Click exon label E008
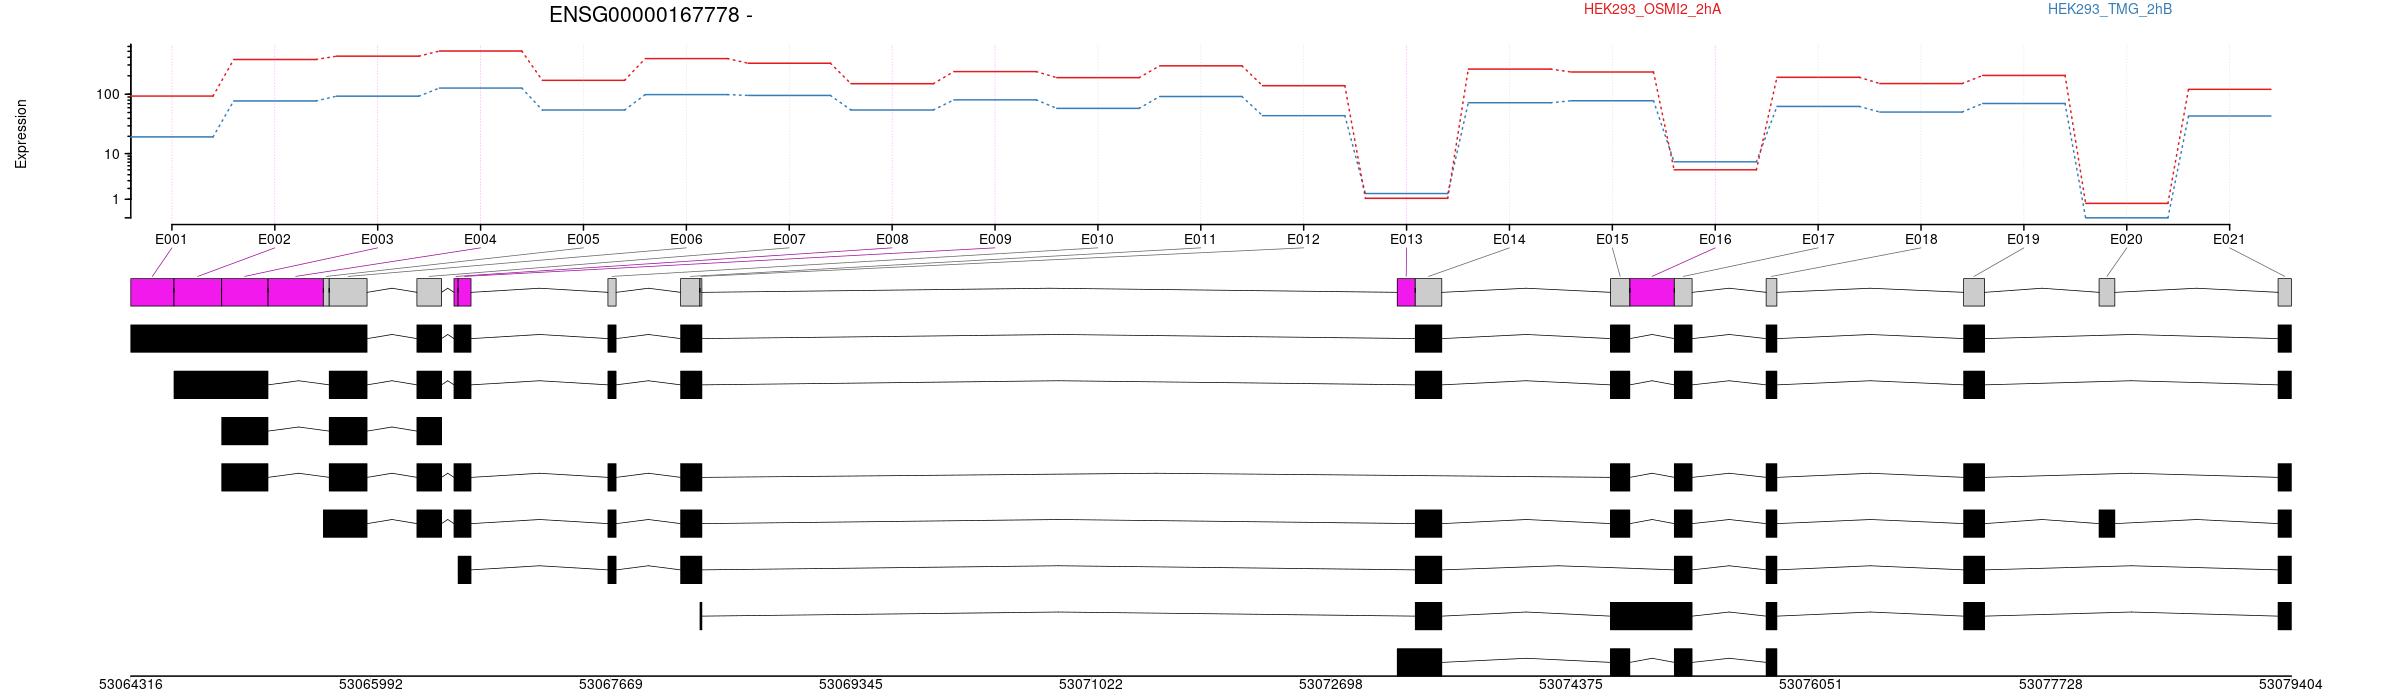 click(892, 239)
